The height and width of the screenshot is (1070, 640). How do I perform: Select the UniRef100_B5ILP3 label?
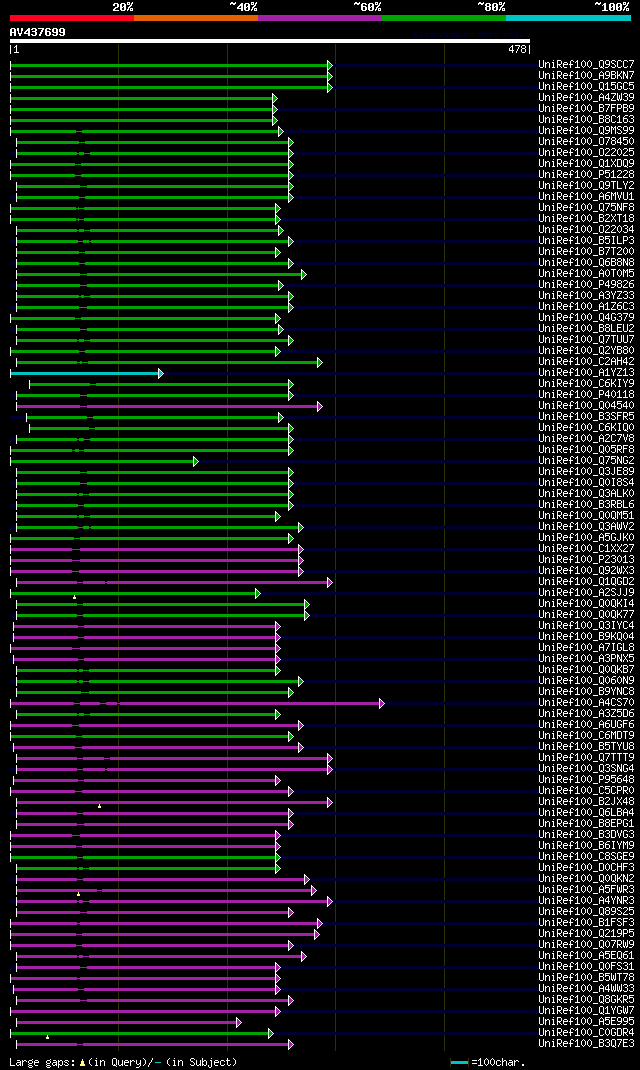pos(586,241)
